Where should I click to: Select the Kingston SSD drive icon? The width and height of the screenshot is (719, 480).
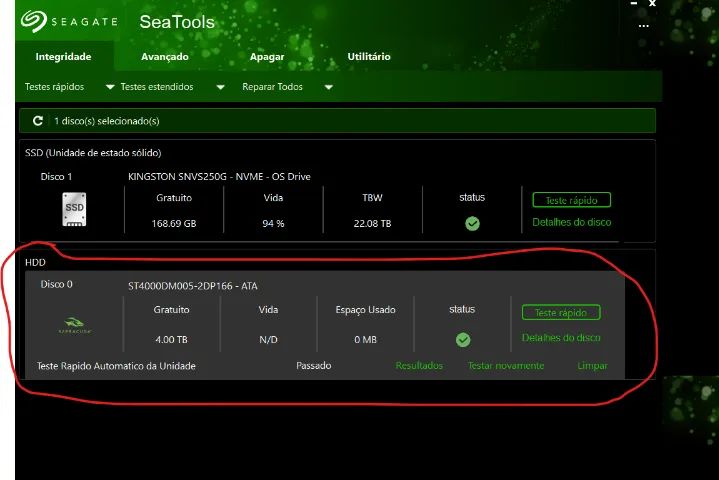74,210
